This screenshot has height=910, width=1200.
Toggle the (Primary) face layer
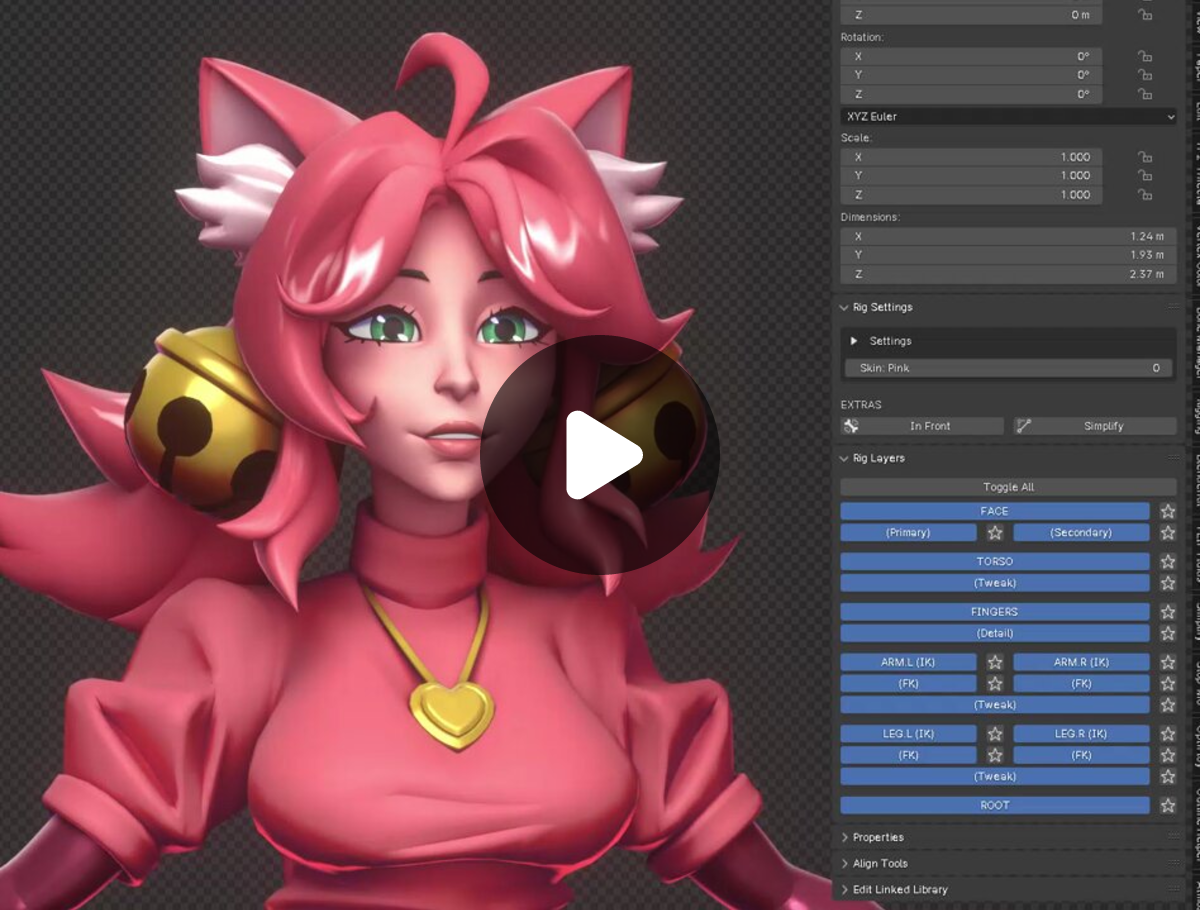click(x=909, y=533)
